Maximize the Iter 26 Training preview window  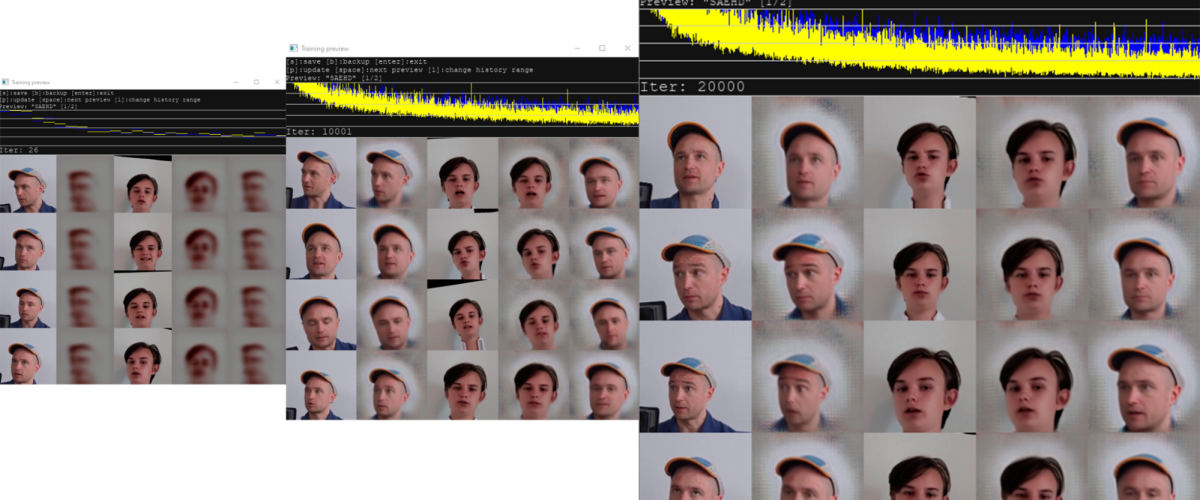tap(256, 82)
